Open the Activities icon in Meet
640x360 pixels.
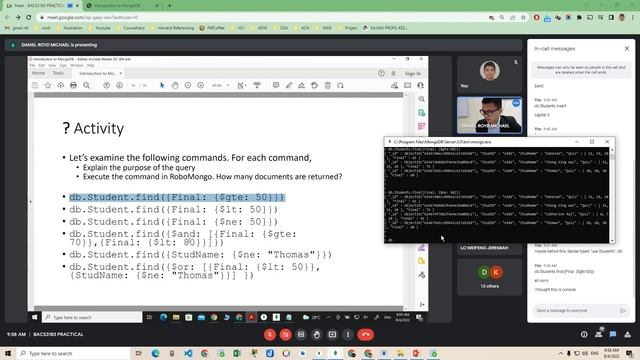coord(627,334)
